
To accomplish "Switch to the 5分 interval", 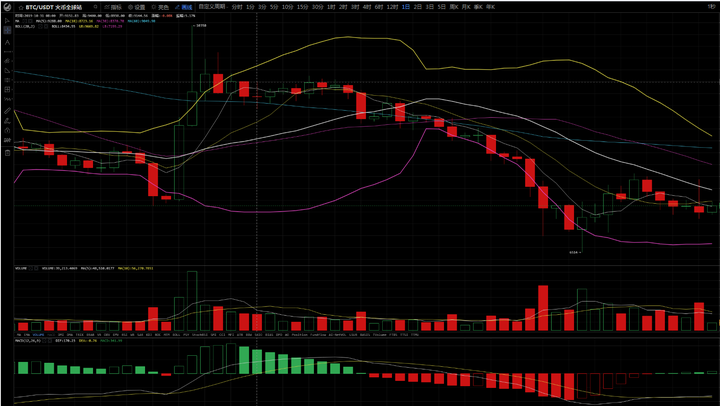I will click(x=274, y=7).
